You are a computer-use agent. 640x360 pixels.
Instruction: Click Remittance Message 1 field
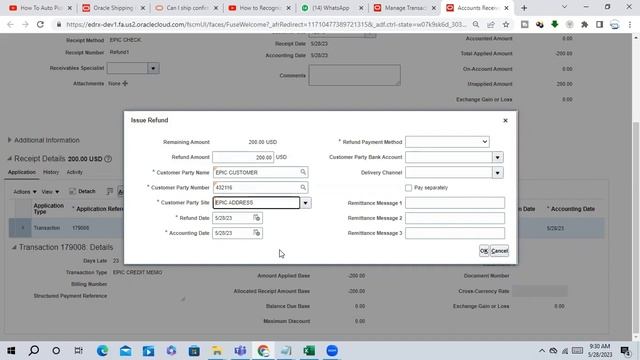(x=455, y=203)
